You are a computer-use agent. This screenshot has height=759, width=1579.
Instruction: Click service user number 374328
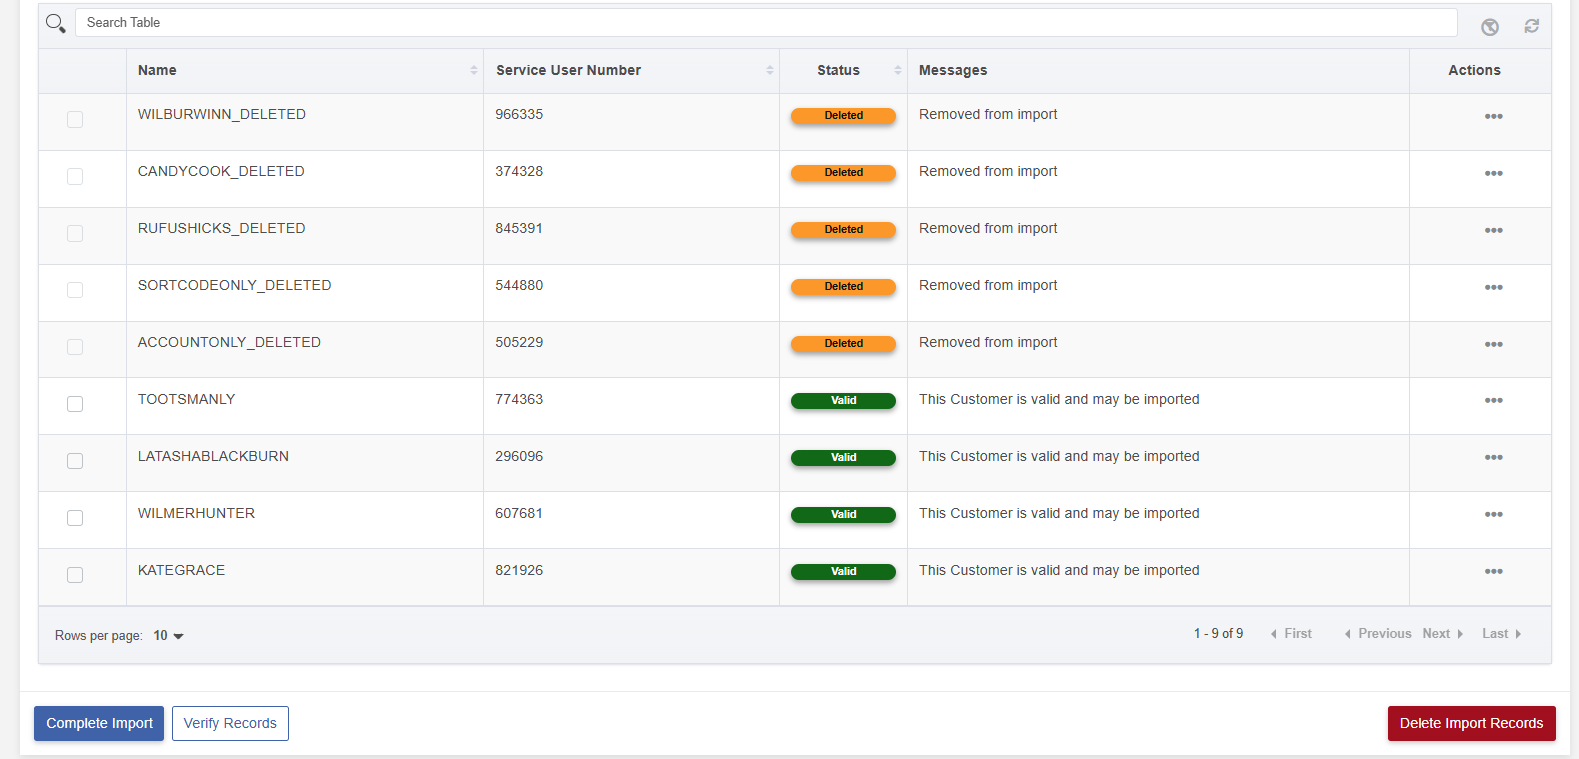point(519,171)
